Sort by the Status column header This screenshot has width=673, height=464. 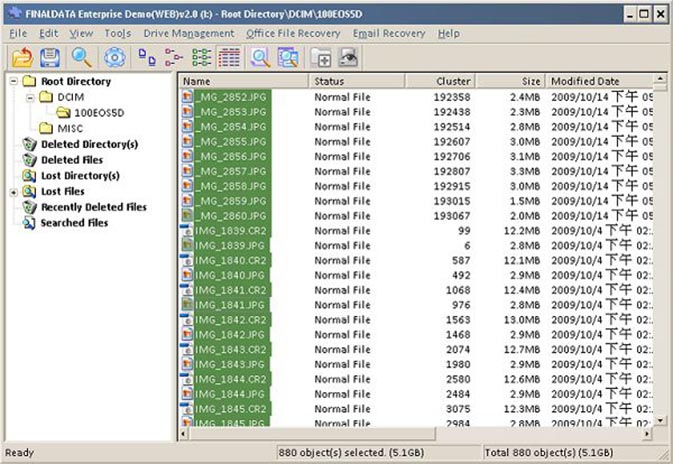(x=357, y=81)
